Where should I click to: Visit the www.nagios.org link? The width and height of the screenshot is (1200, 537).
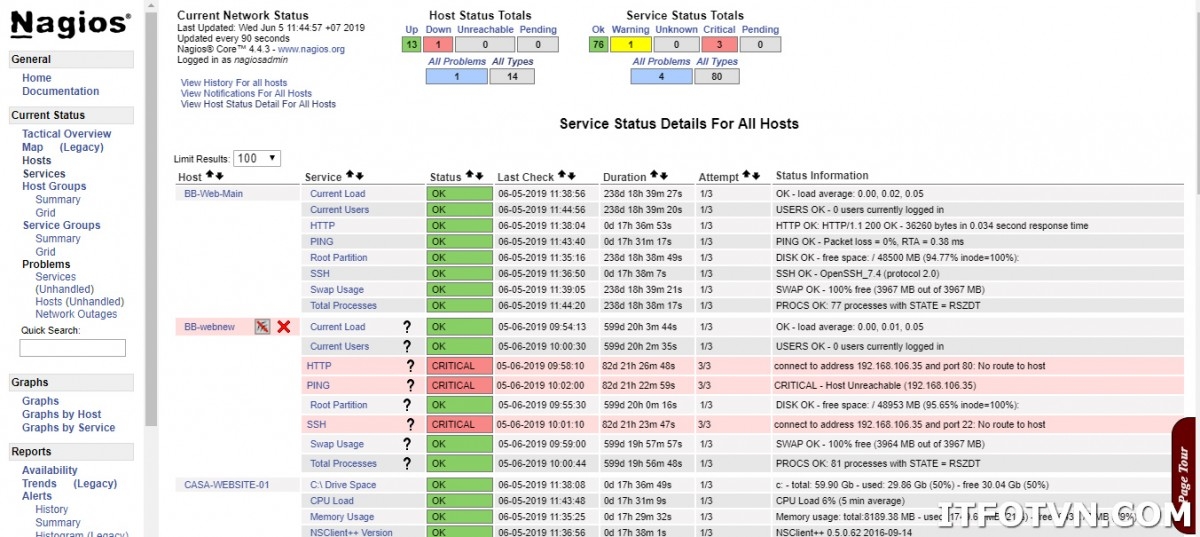311,49
